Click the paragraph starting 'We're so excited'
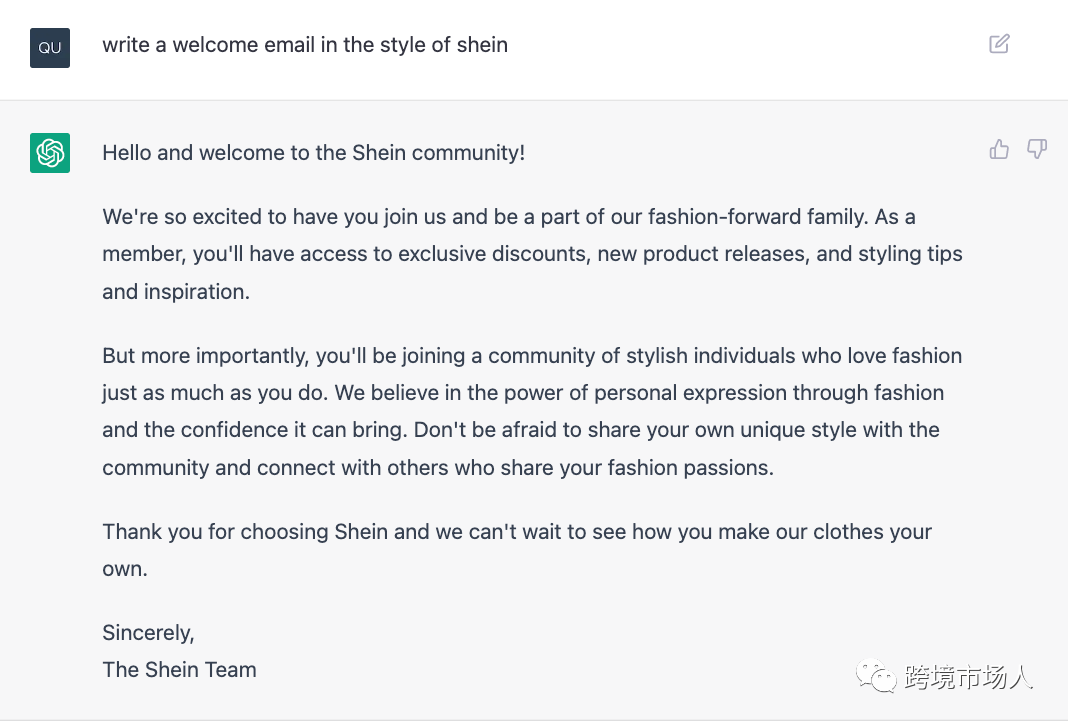 coord(532,254)
